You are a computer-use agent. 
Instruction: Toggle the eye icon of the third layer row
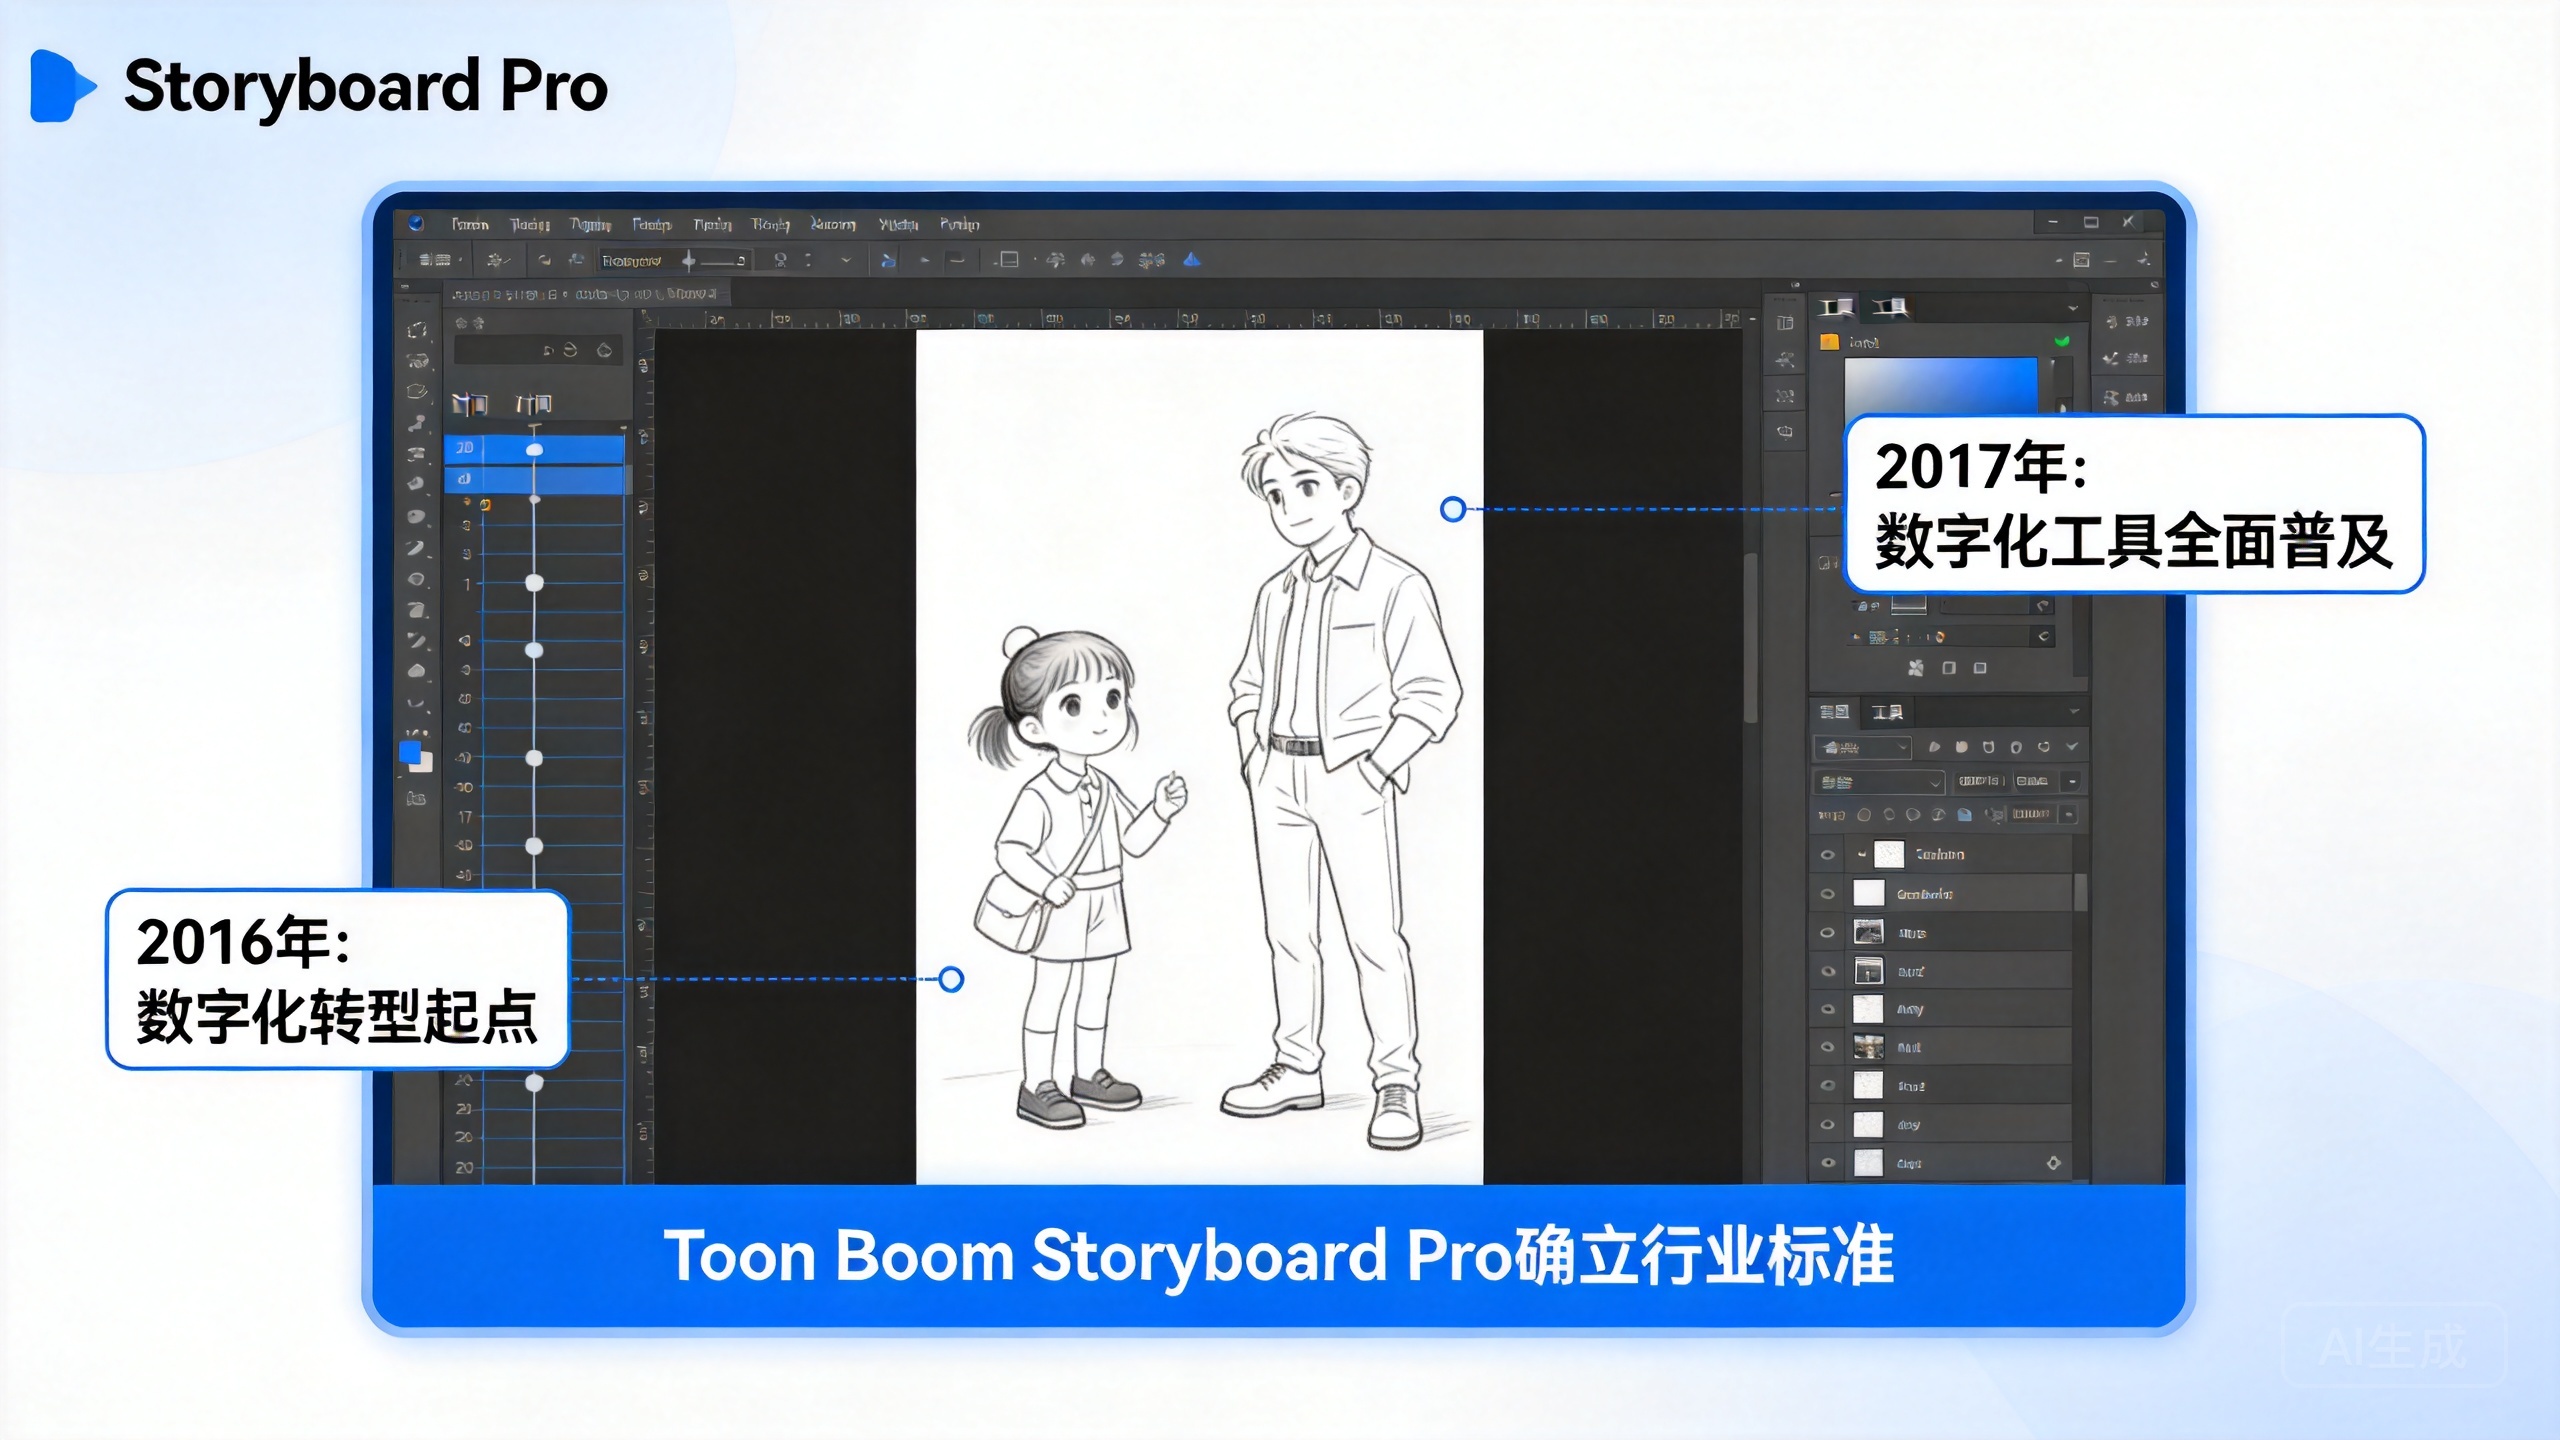point(1827,932)
